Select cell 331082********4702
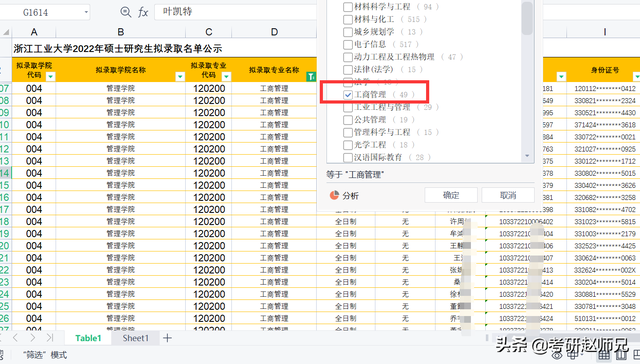This screenshot has width=640, height=364. click(605, 209)
